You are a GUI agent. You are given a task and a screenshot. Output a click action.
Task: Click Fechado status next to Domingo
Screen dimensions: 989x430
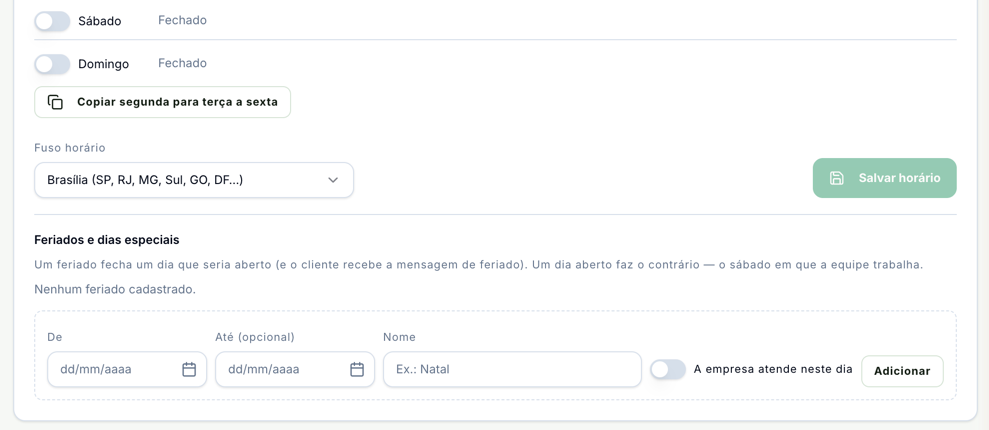click(x=182, y=63)
